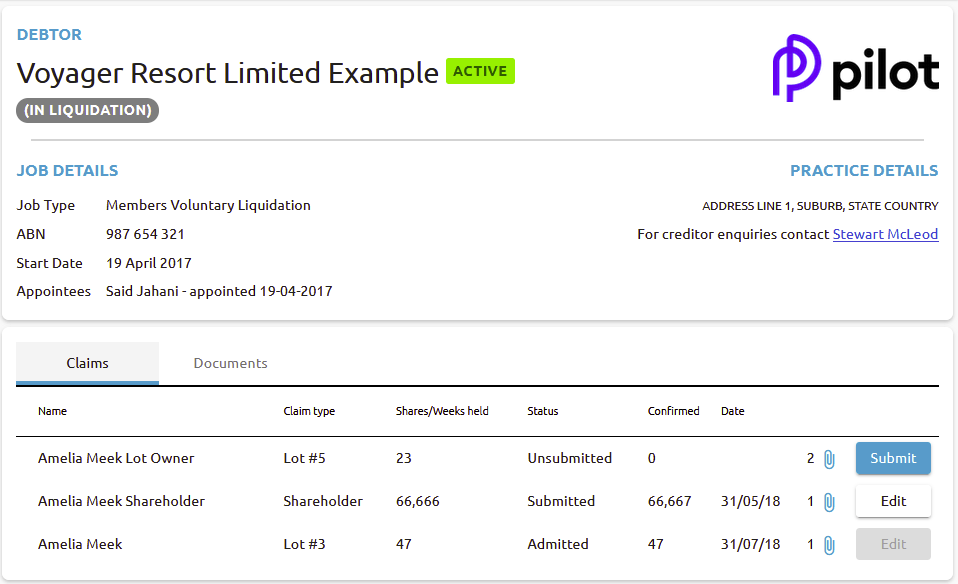
Task: Click the Confirmed column header
Action: click(673, 411)
